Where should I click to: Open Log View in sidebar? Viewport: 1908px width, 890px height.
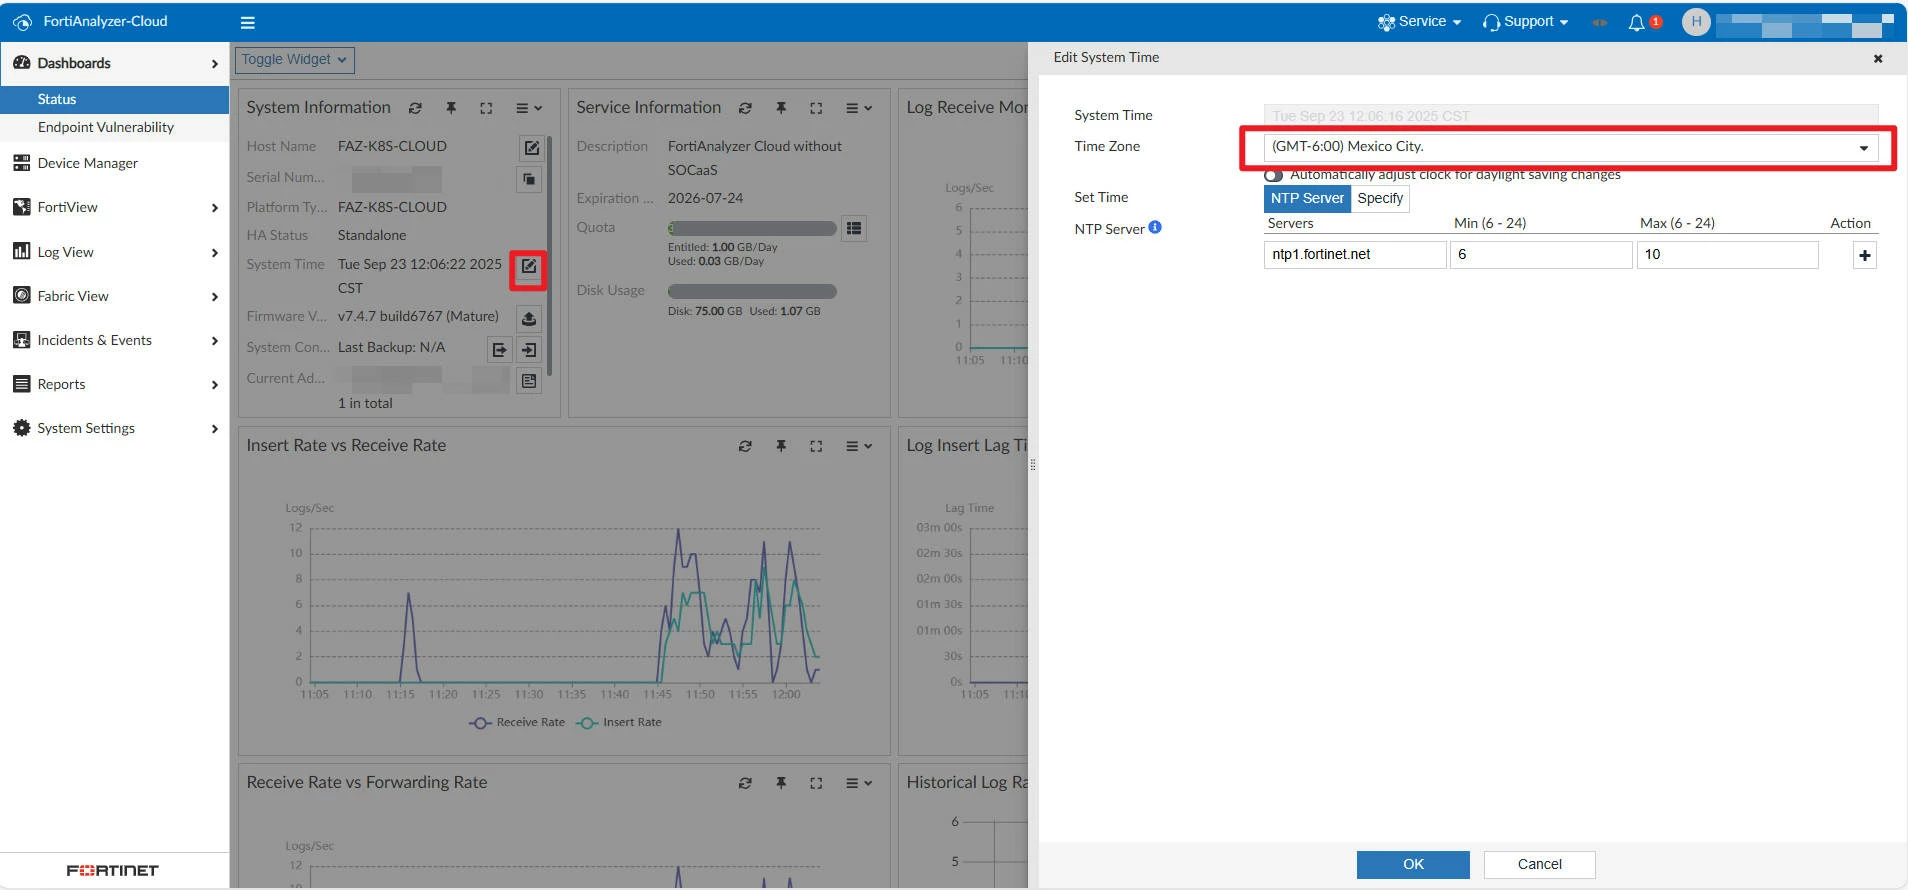115,252
